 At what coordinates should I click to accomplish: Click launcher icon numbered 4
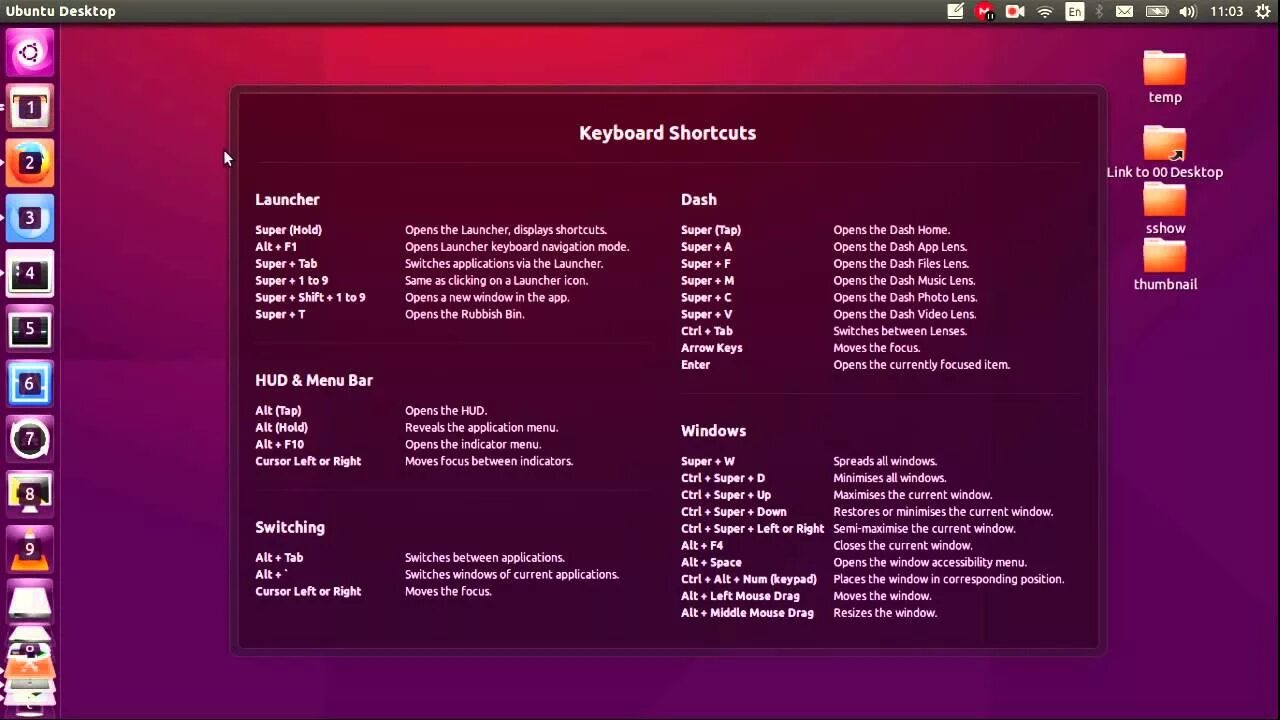click(29, 273)
